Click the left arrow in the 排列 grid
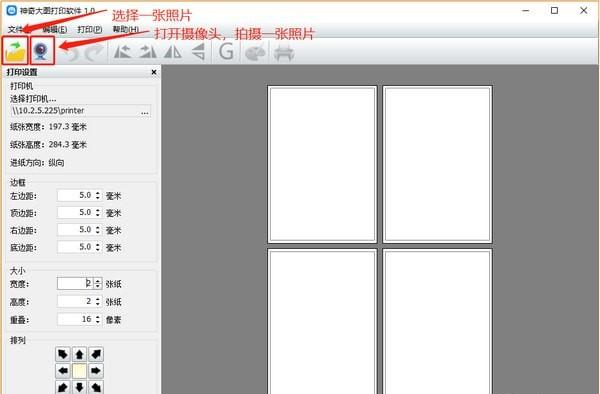This screenshot has width=600, height=394. [x=63, y=371]
